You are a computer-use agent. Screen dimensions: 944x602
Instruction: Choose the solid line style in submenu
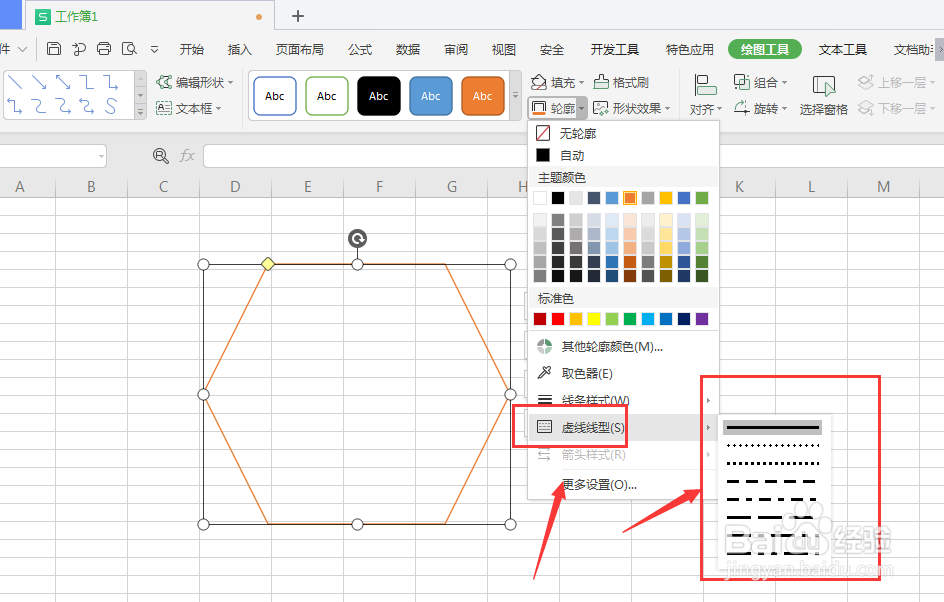point(771,426)
